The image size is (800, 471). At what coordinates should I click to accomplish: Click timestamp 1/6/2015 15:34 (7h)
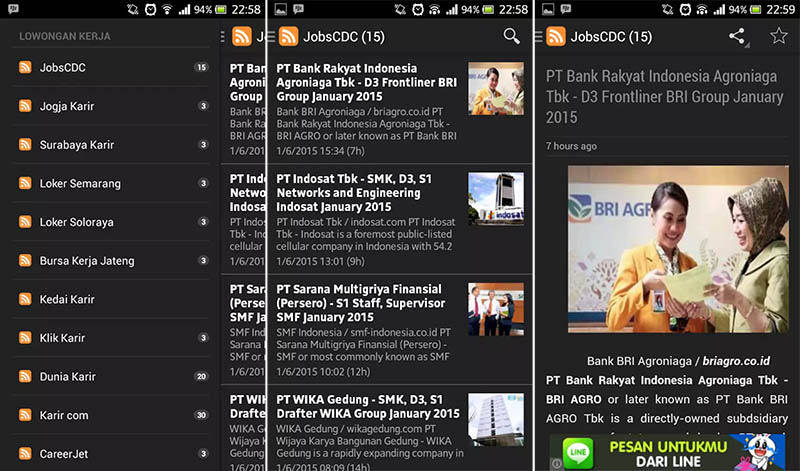320,151
